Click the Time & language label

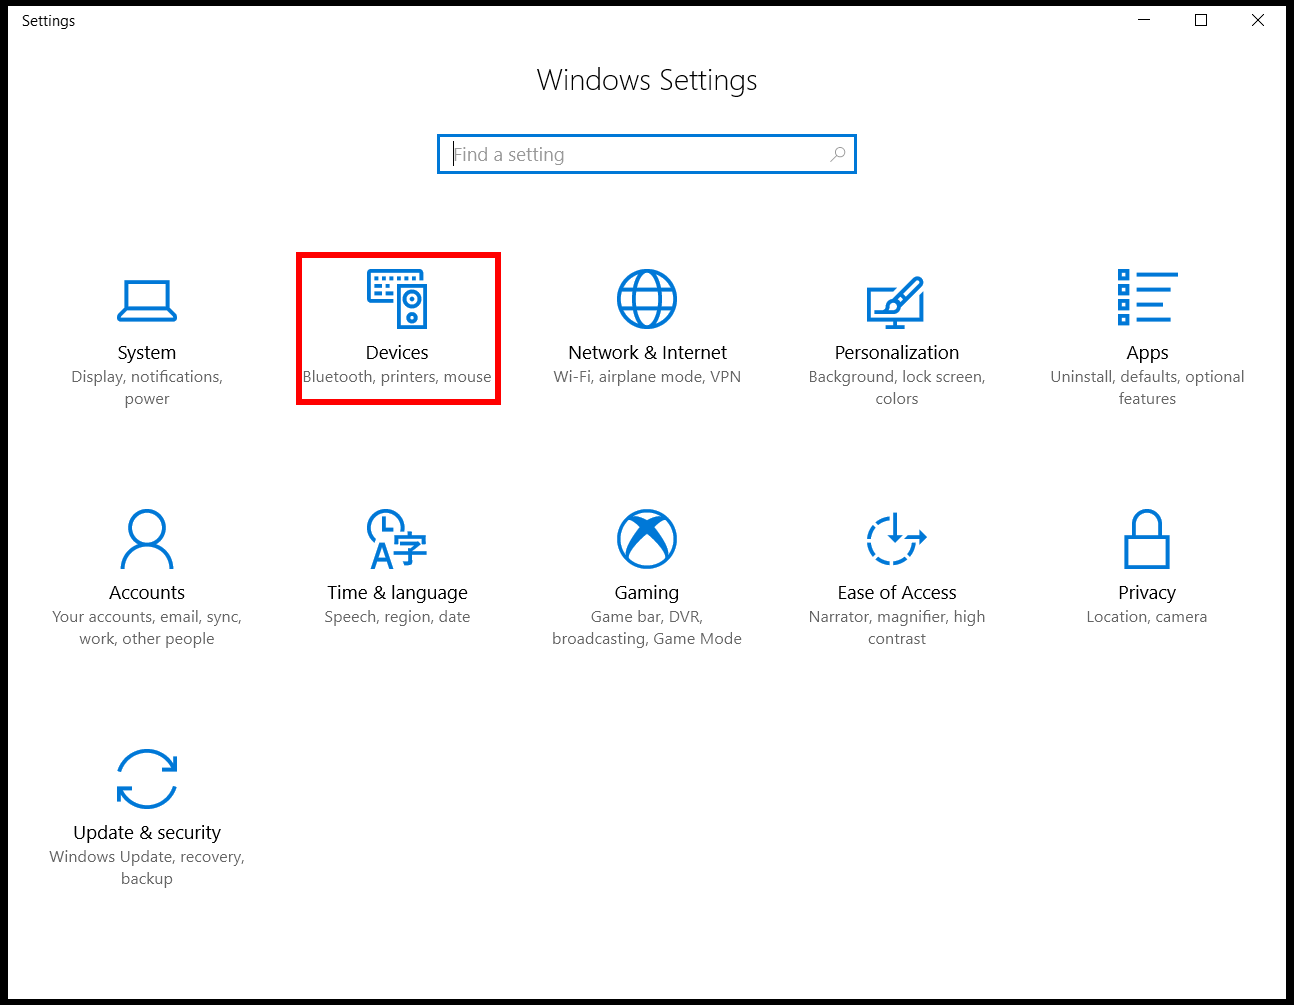point(397,593)
